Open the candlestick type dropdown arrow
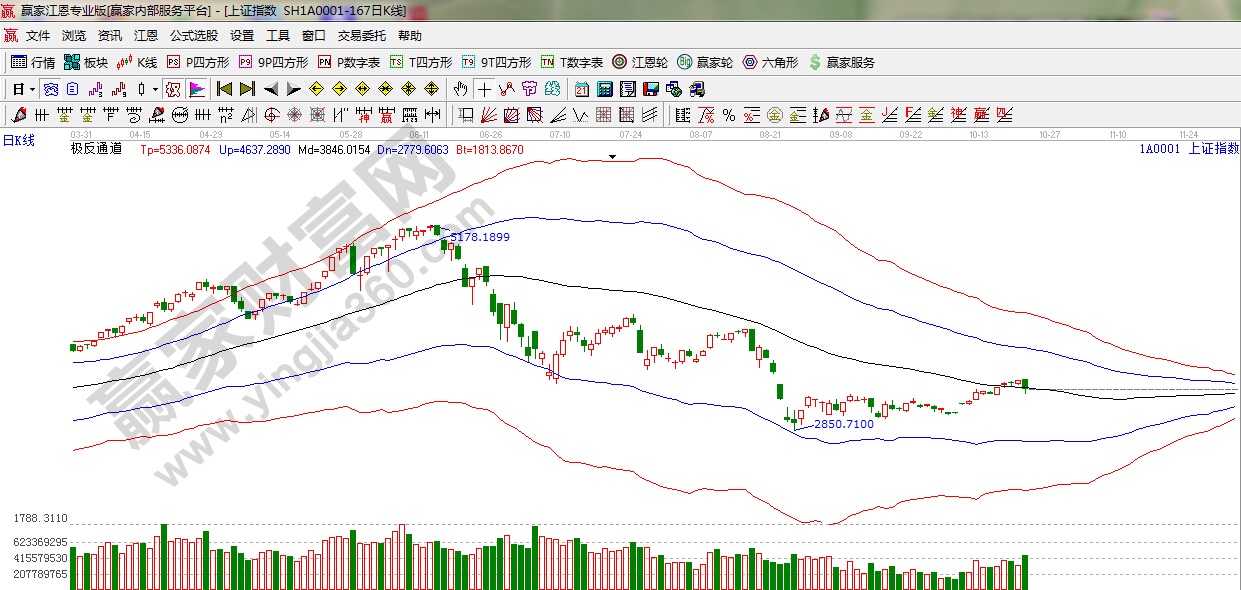Image resolution: width=1241 pixels, height=590 pixels. point(155,88)
